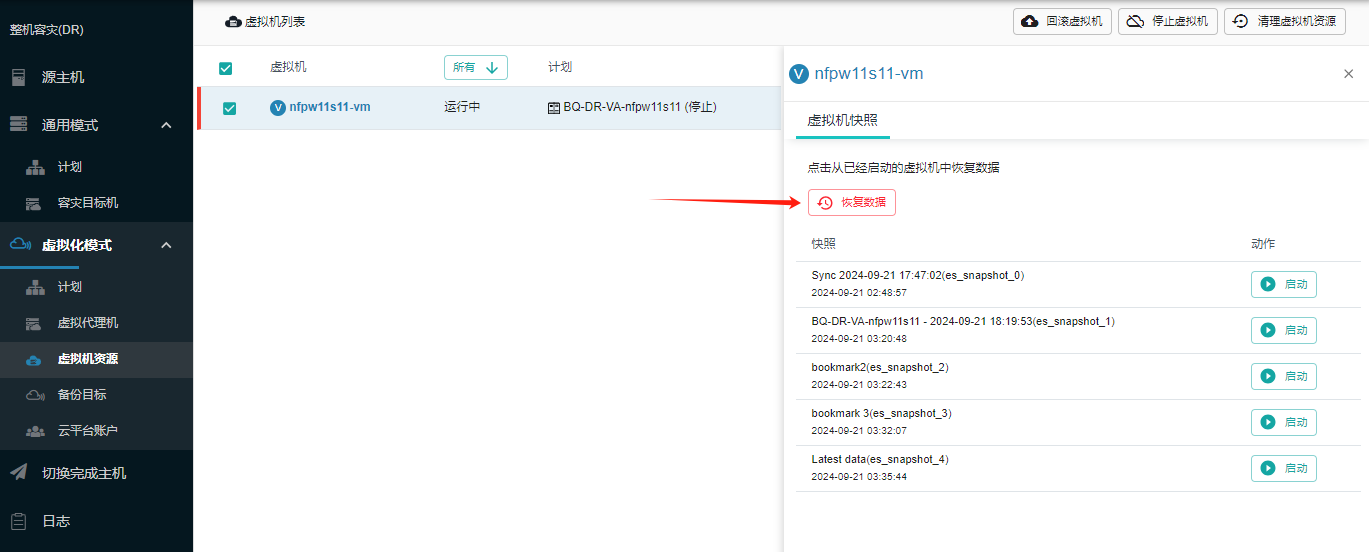This screenshot has height=552, width=1369.
Task: Click the 回滚虚拟机 button
Action: (x=1062, y=21)
